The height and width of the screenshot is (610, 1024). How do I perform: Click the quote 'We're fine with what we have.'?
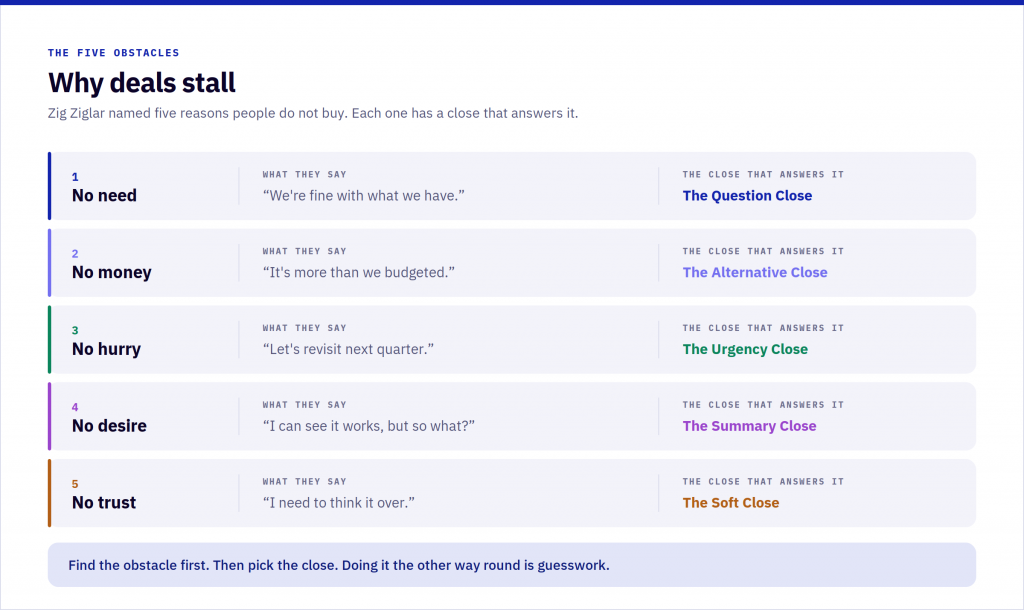pos(364,195)
